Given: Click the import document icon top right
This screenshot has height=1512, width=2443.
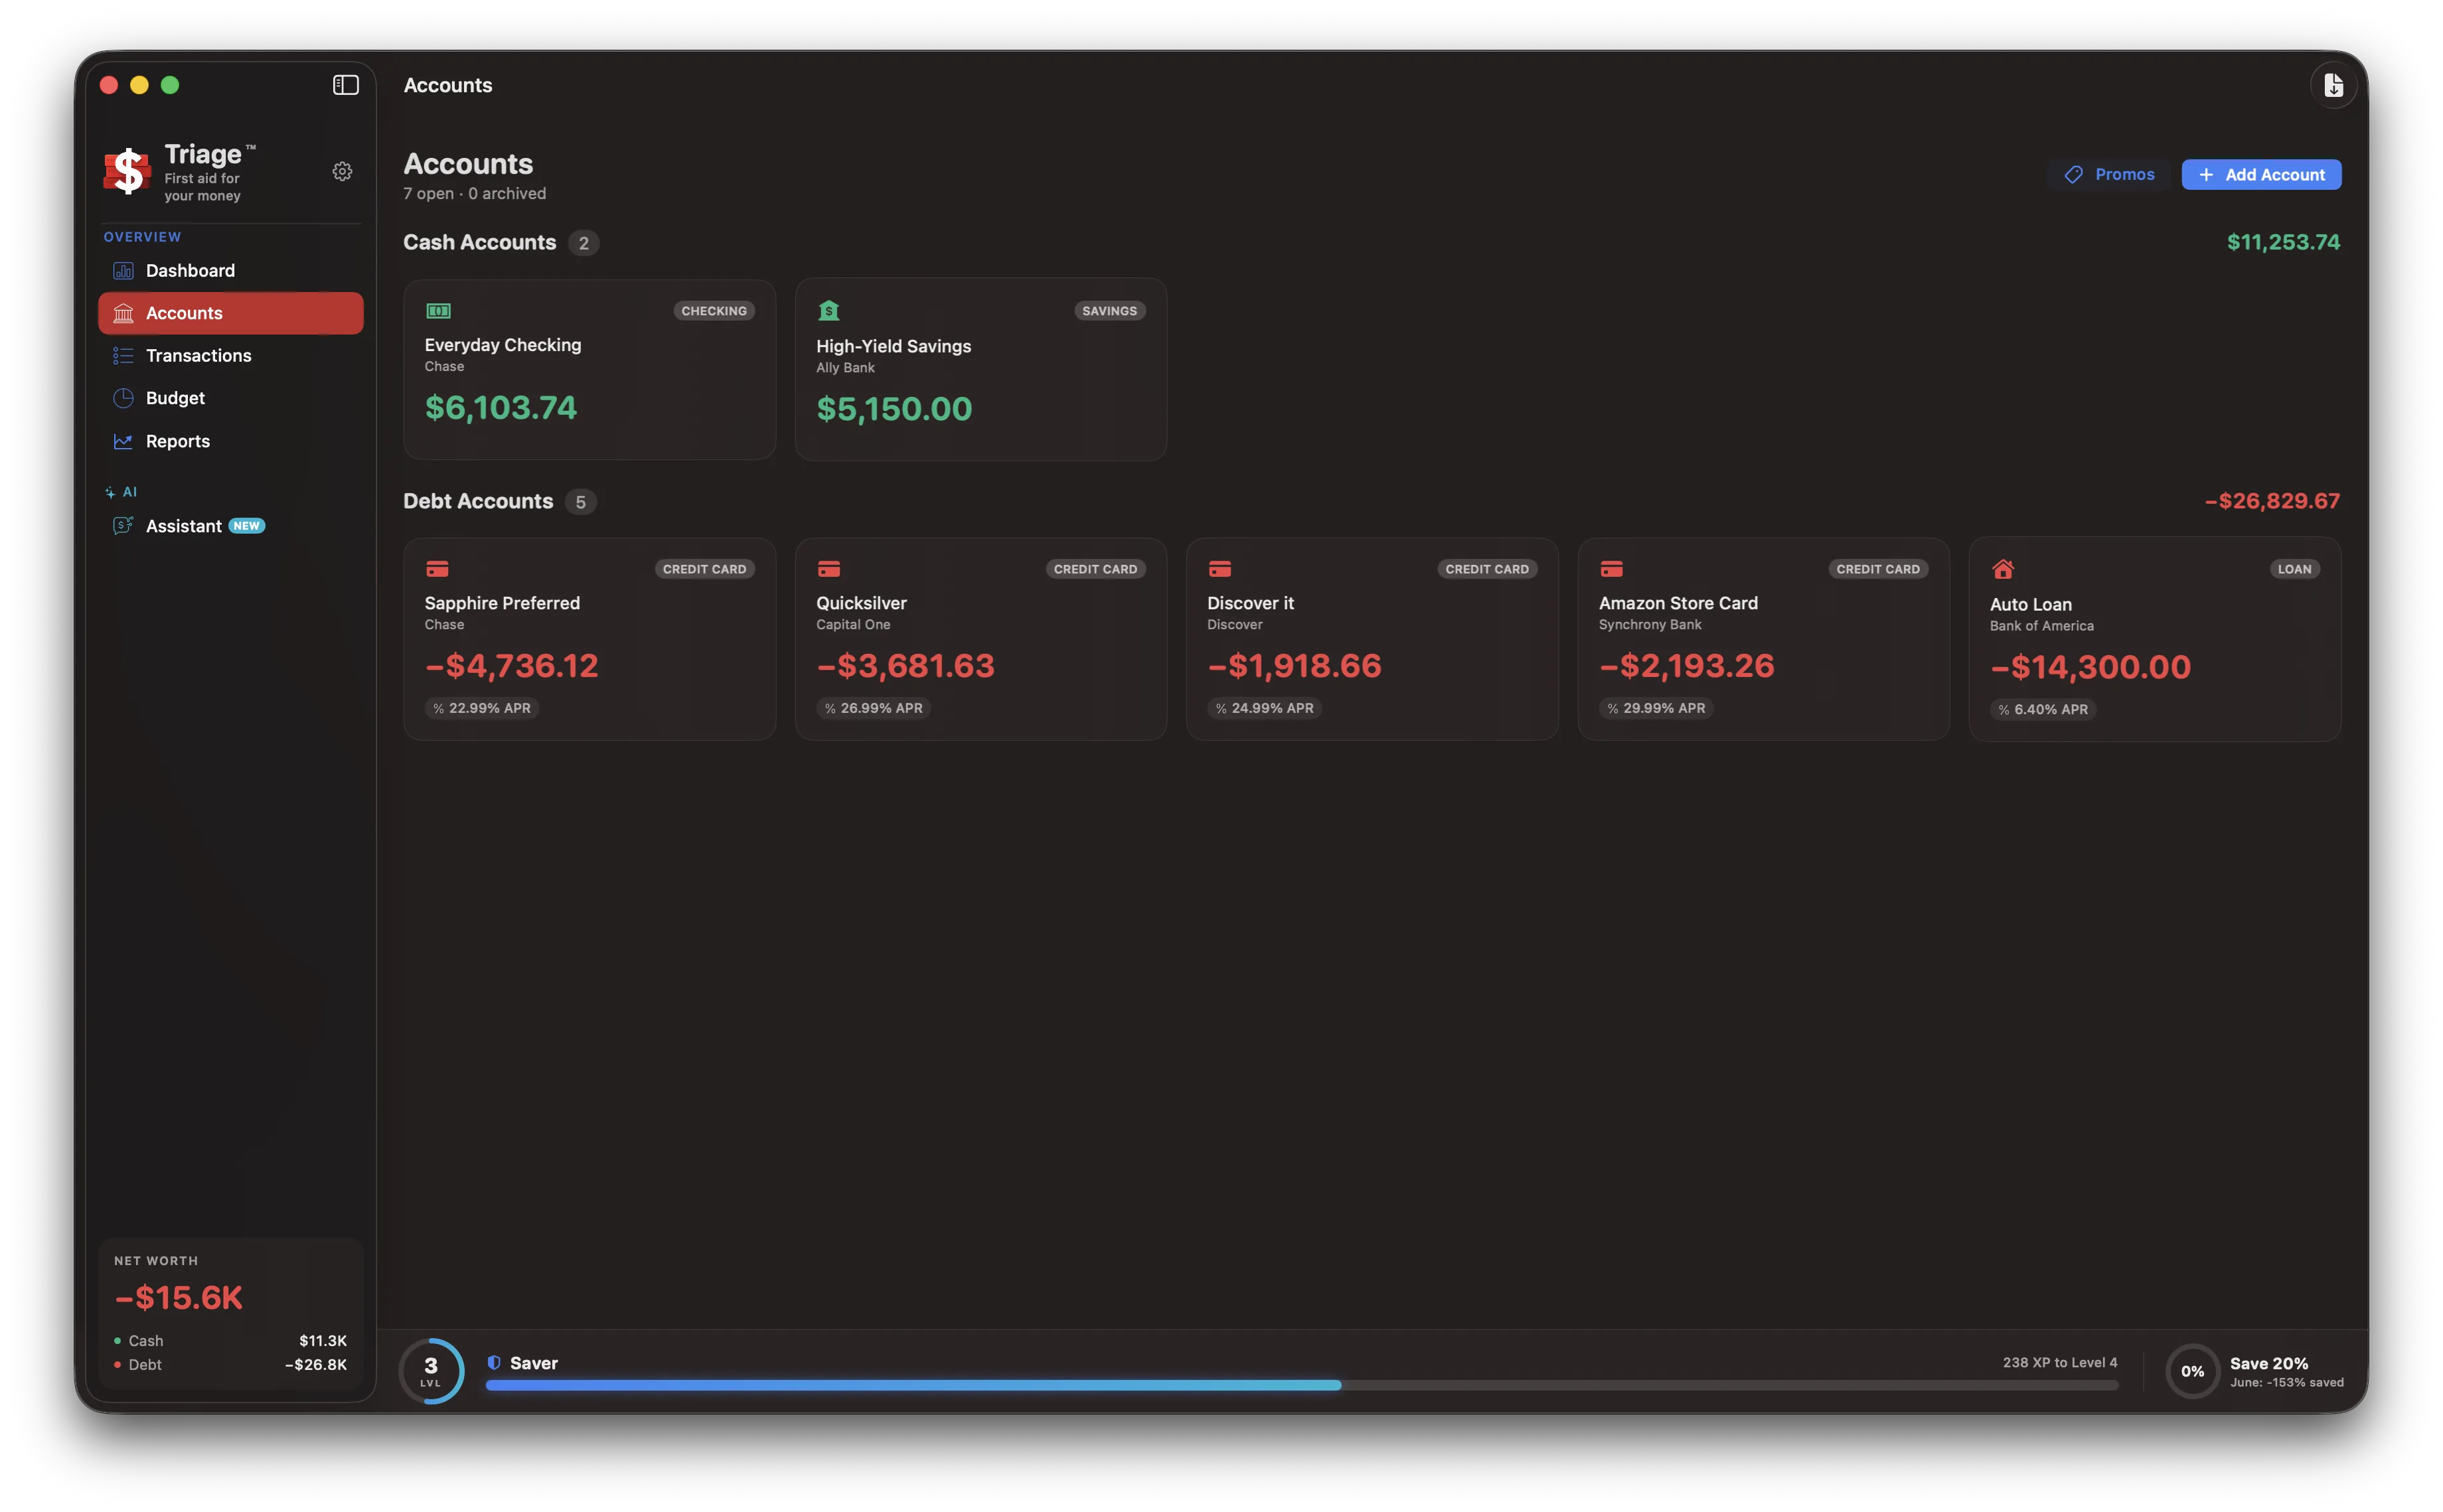Looking at the screenshot, I should click(x=2332, y=85).
